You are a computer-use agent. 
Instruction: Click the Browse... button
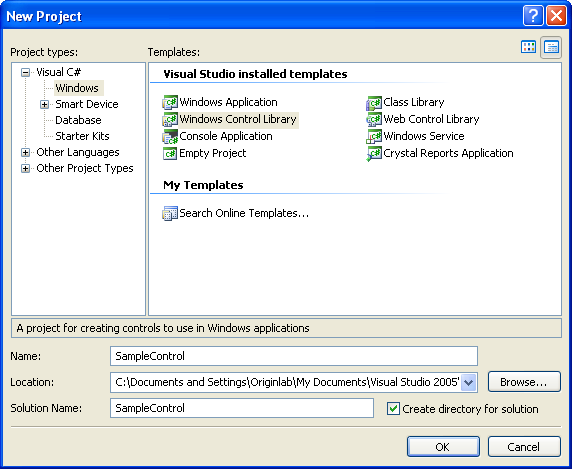coord(524,382)
